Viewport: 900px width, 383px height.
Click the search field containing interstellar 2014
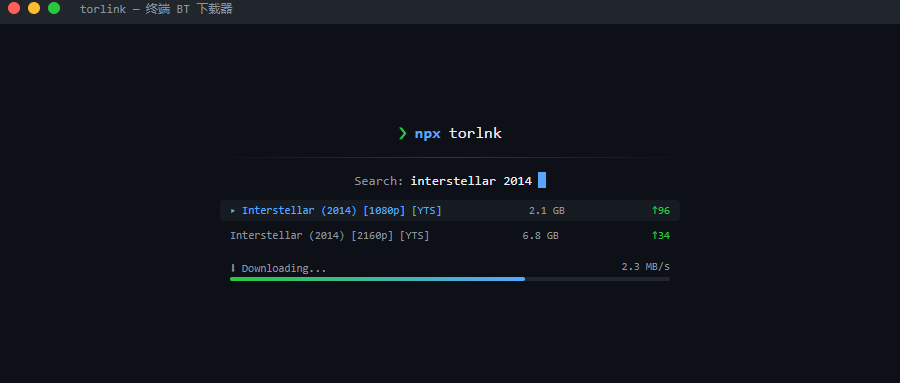point(450,181)
